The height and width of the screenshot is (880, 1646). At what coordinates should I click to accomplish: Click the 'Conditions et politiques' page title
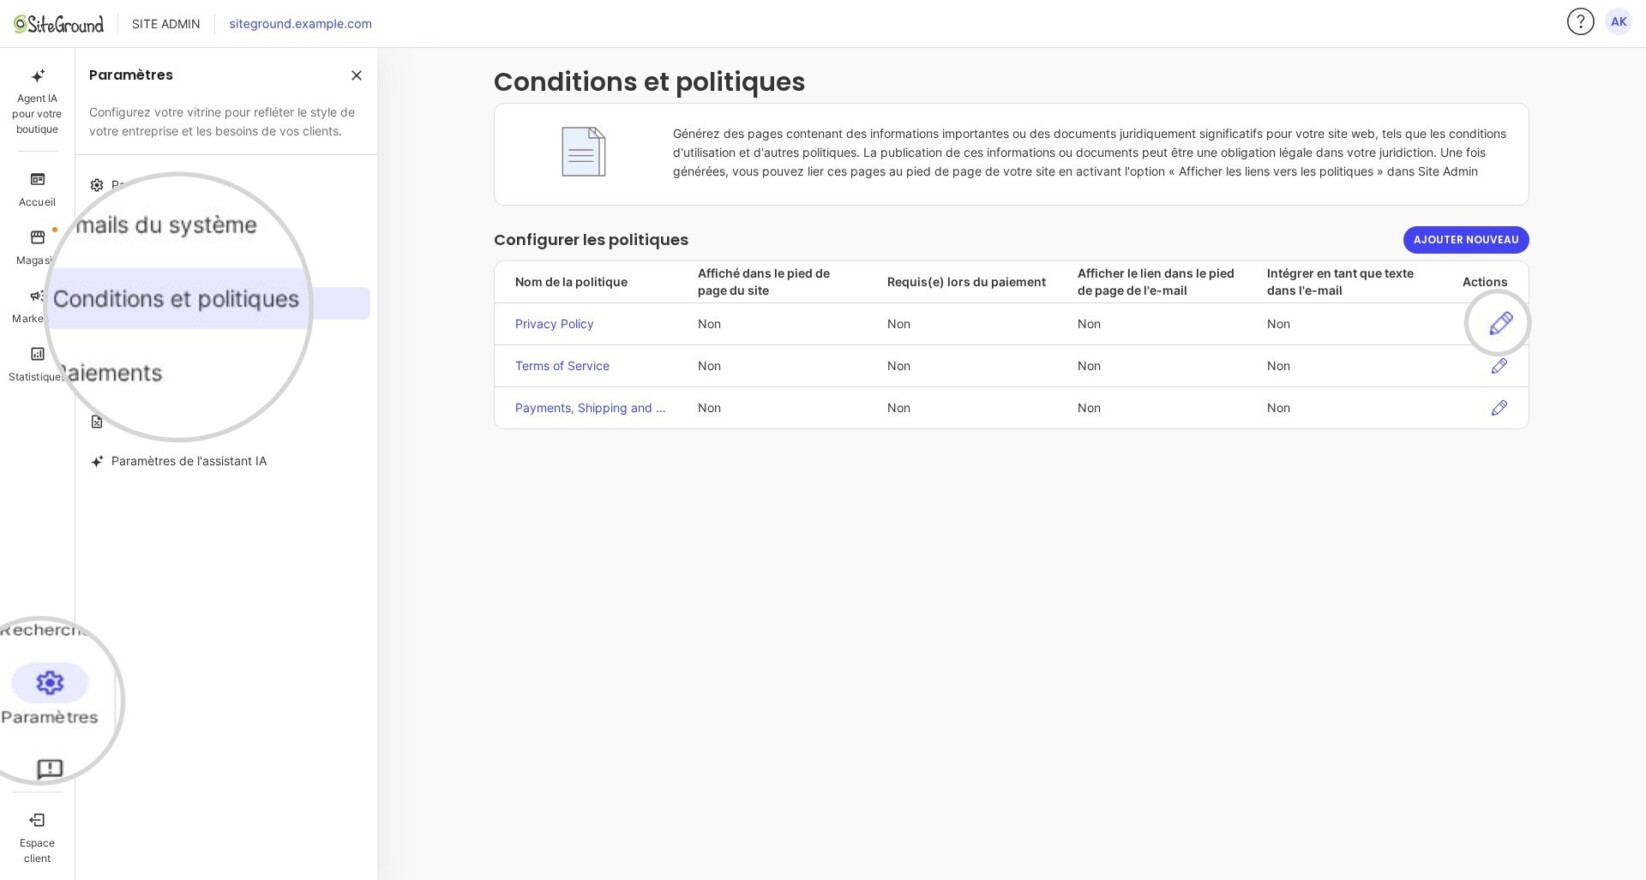[649, 82]
